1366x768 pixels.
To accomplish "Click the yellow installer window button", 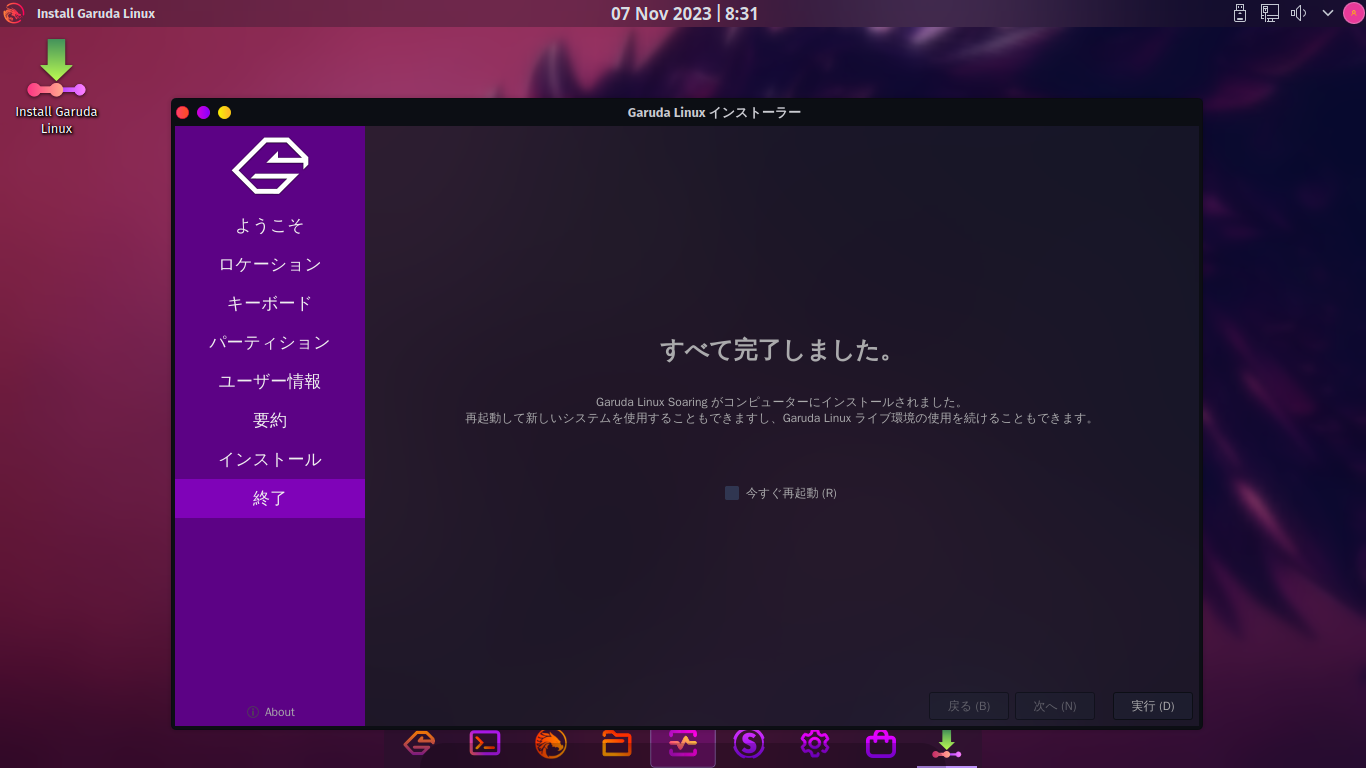I will point(225,112).
